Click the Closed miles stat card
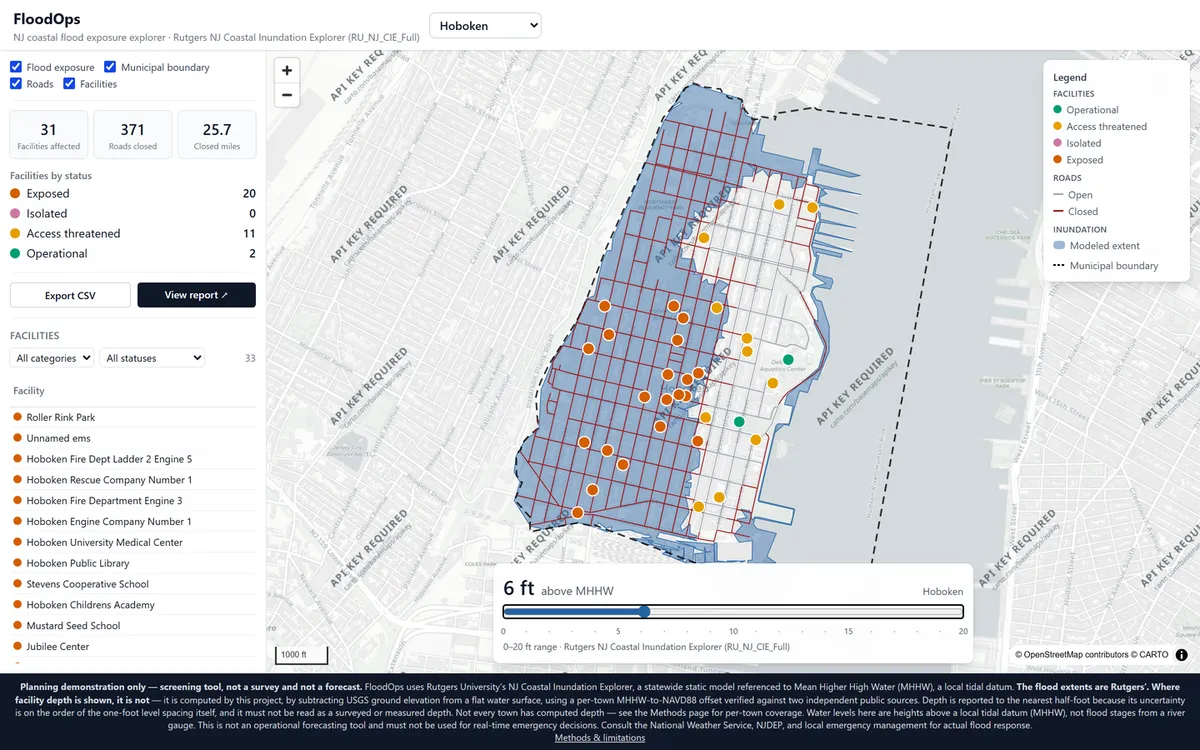1200x750 pixels. point(217,135)
